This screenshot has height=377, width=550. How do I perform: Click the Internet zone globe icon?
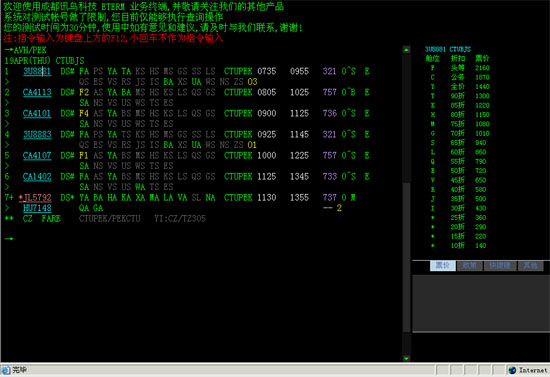click(512, 370)
